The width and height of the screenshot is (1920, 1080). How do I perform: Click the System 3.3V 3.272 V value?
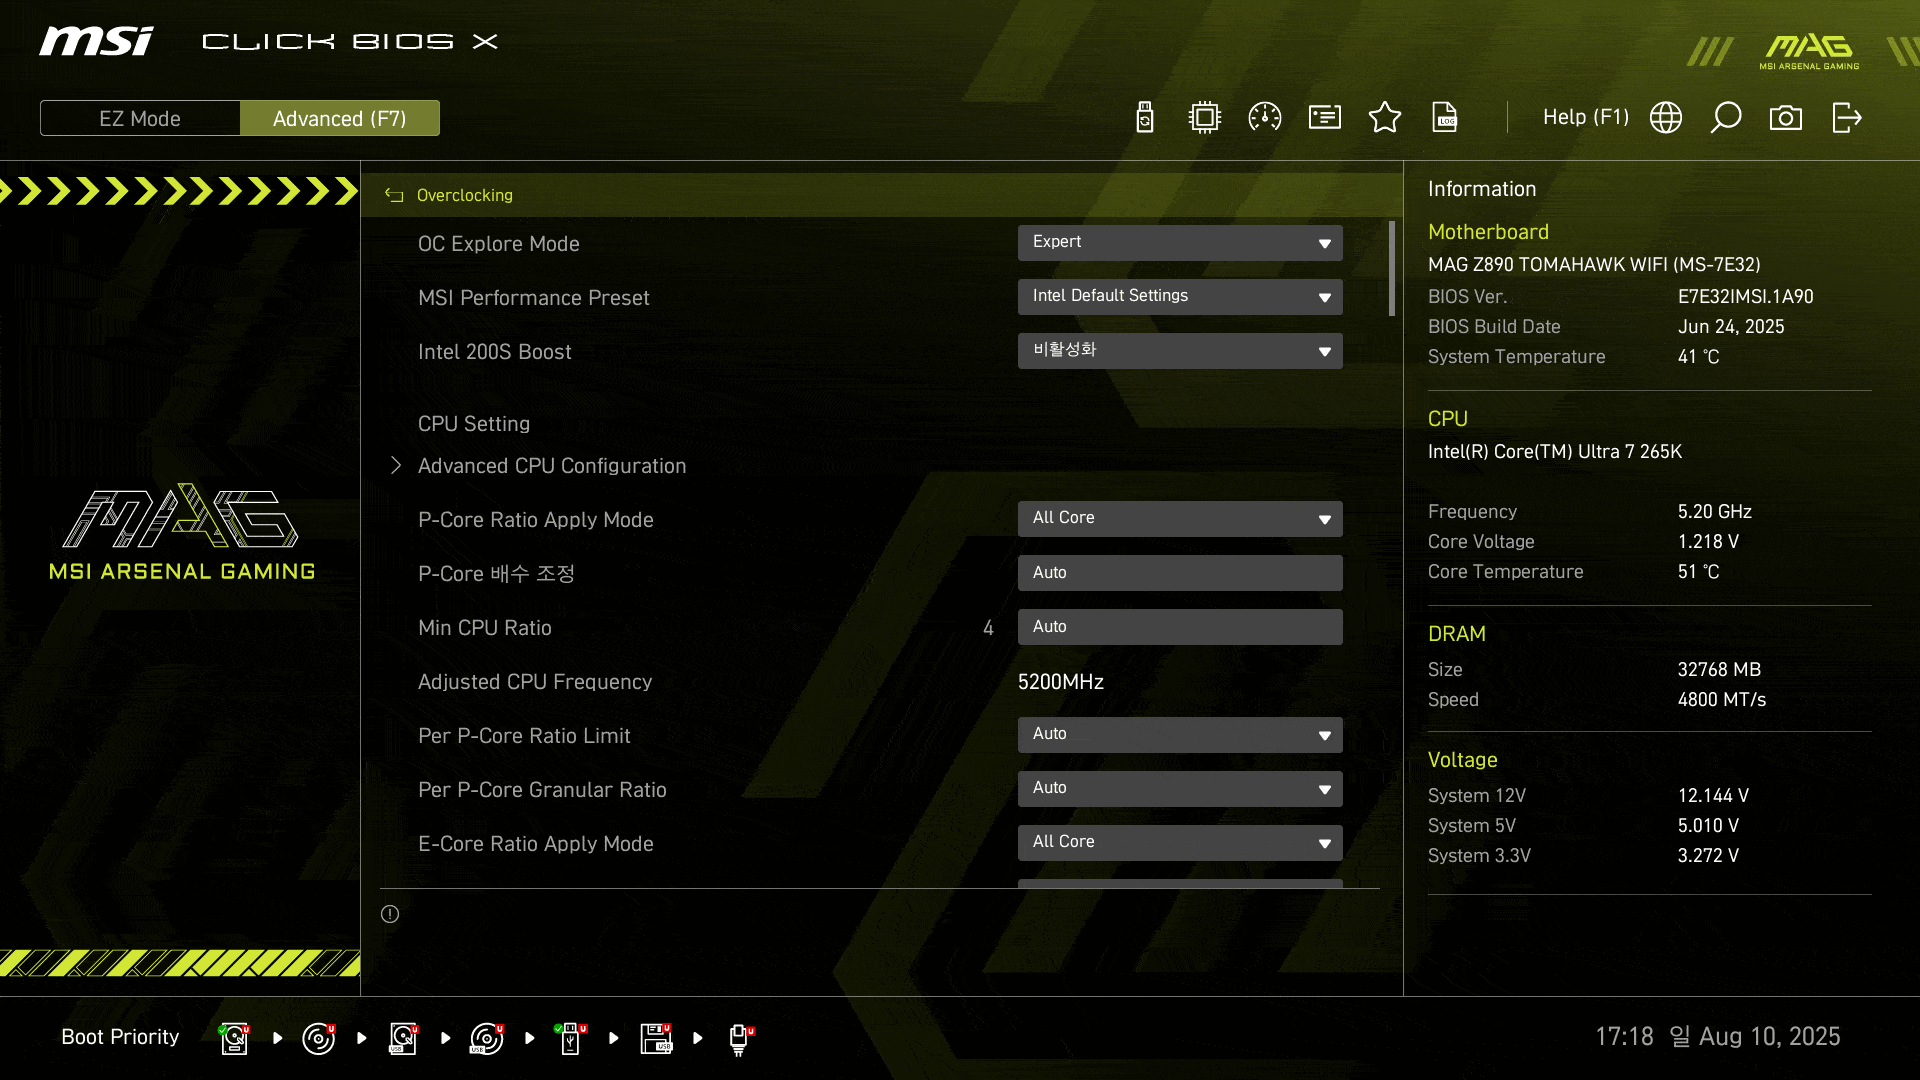tap(1708, 856)
